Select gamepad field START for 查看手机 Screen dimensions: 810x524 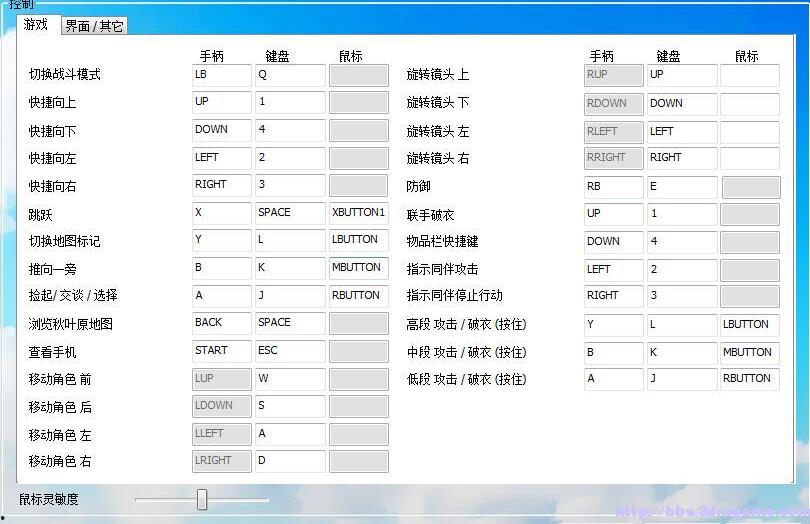(222, 351)
